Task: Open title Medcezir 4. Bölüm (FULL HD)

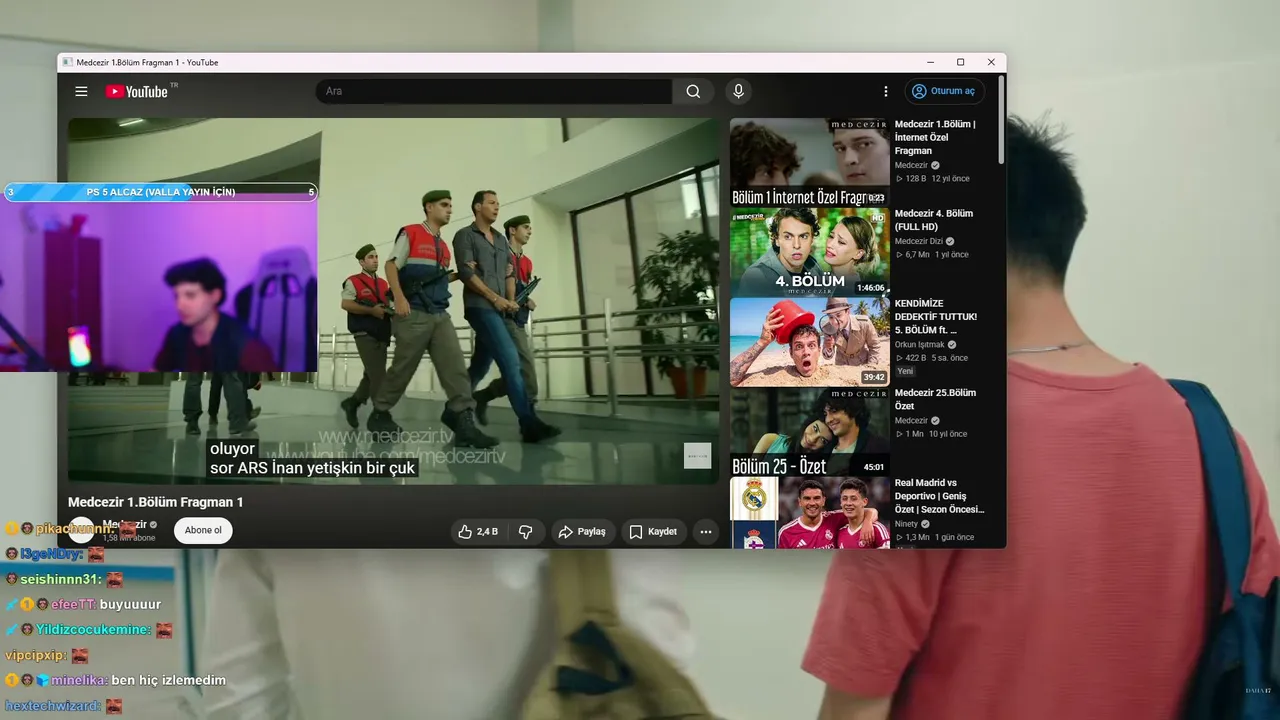Action: 934,220
